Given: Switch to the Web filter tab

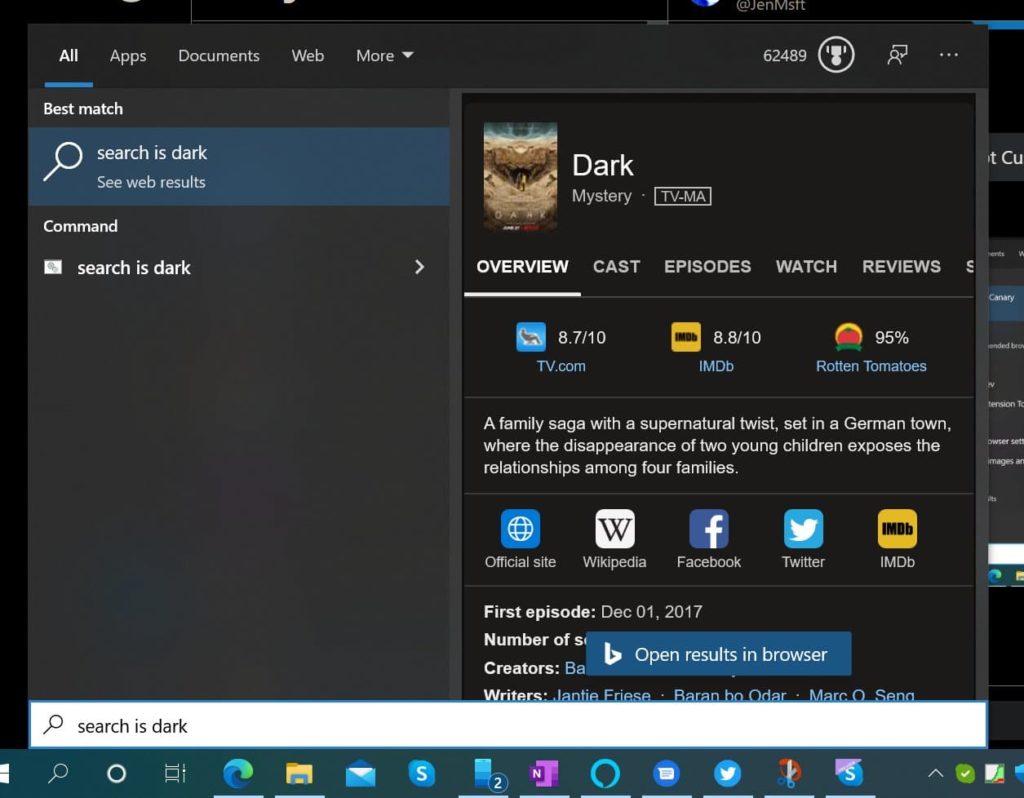Looking at the screenshot, I should click(x=308, y=56).
